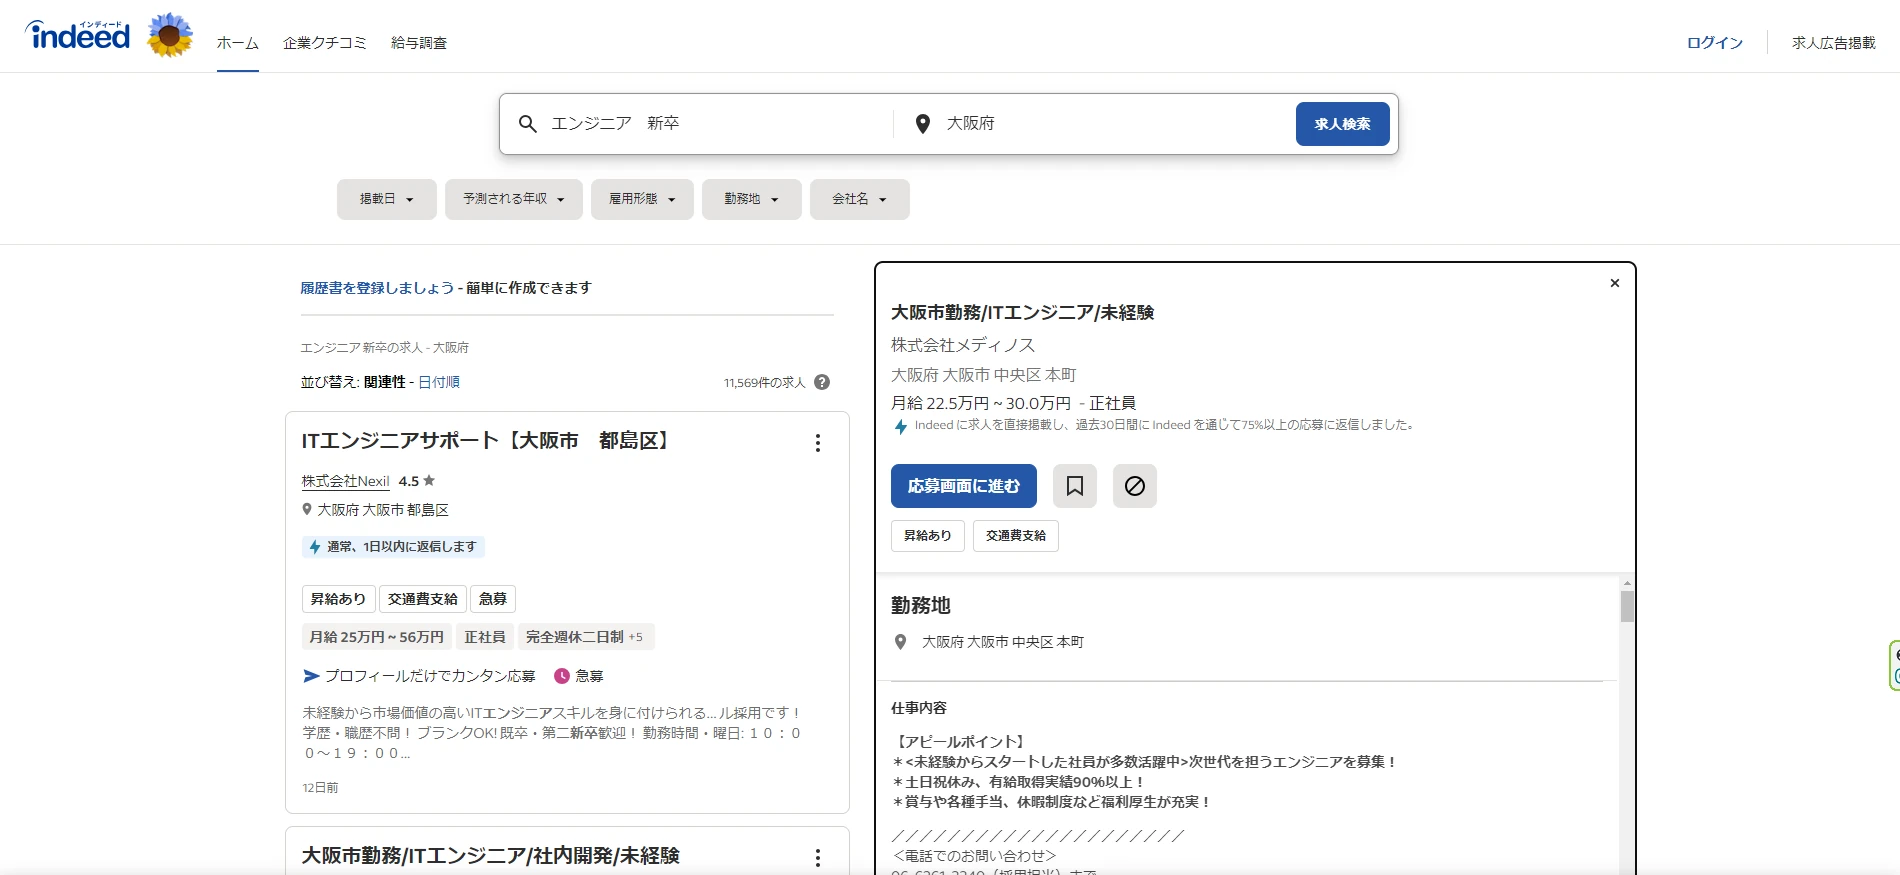Click the purple clock 急募 icon
This screenshot has height=875, width=1900.
click(x=562, y=676)
